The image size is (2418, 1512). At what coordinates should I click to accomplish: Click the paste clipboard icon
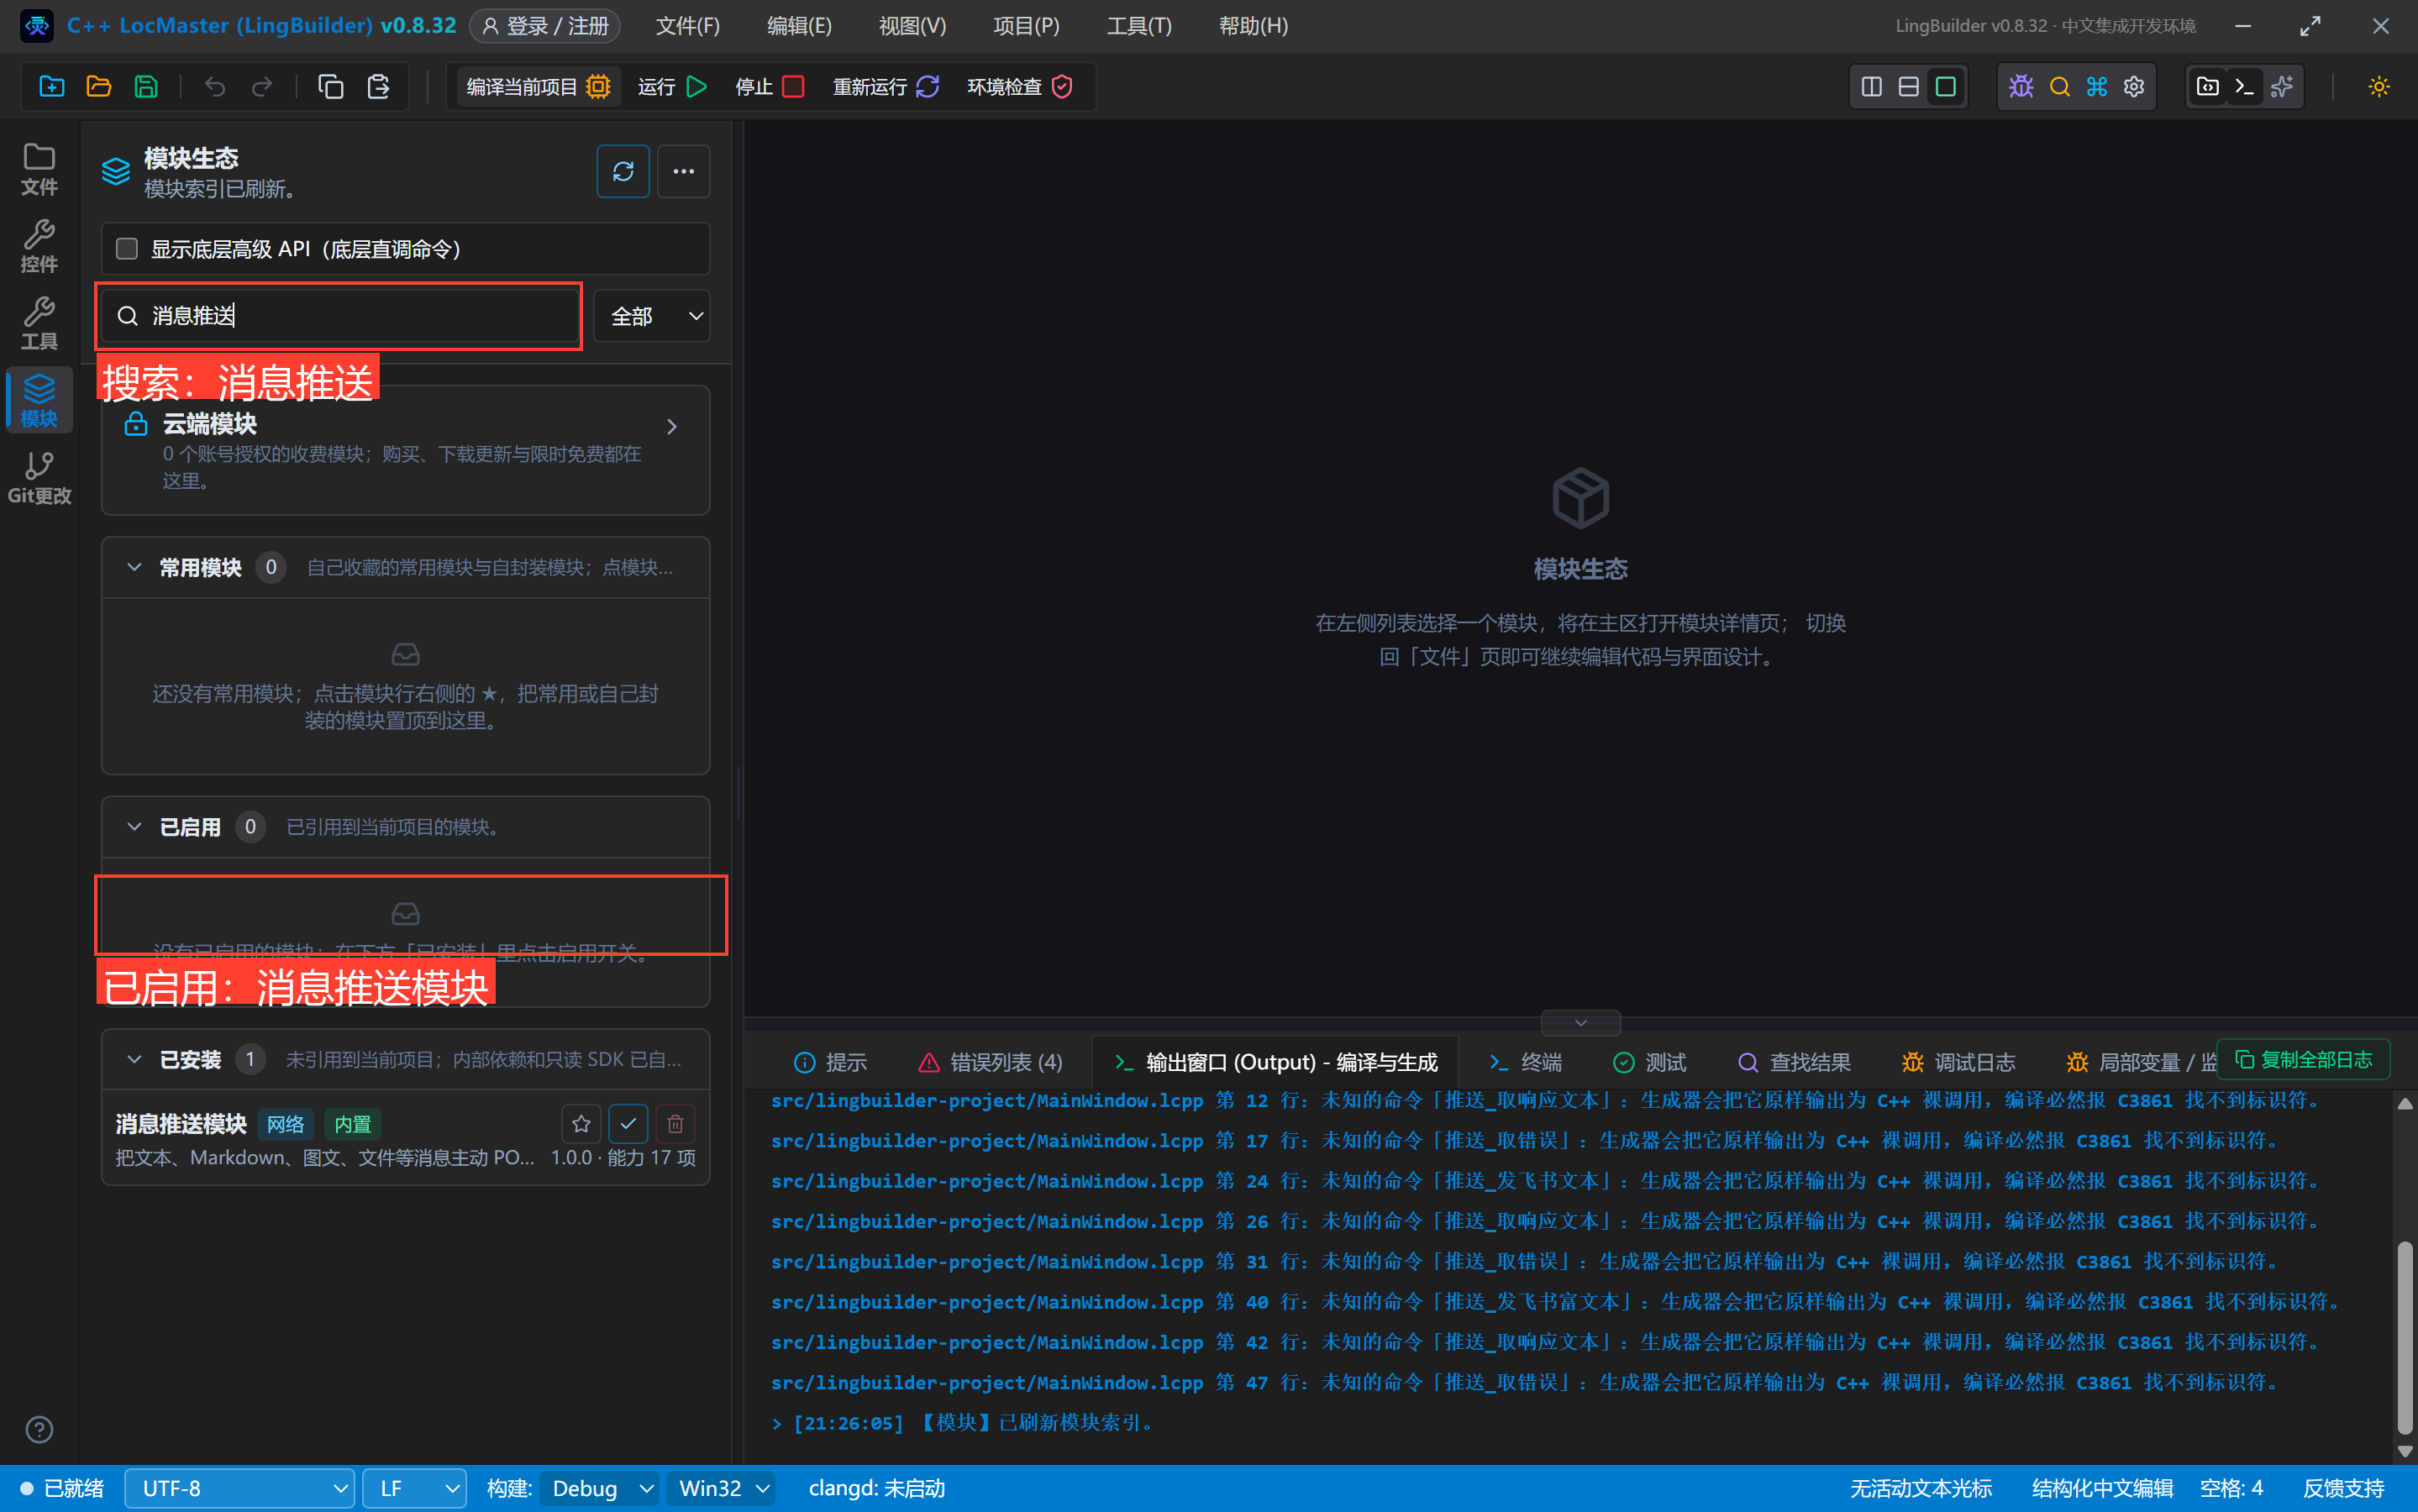click(x=378, y=87)
